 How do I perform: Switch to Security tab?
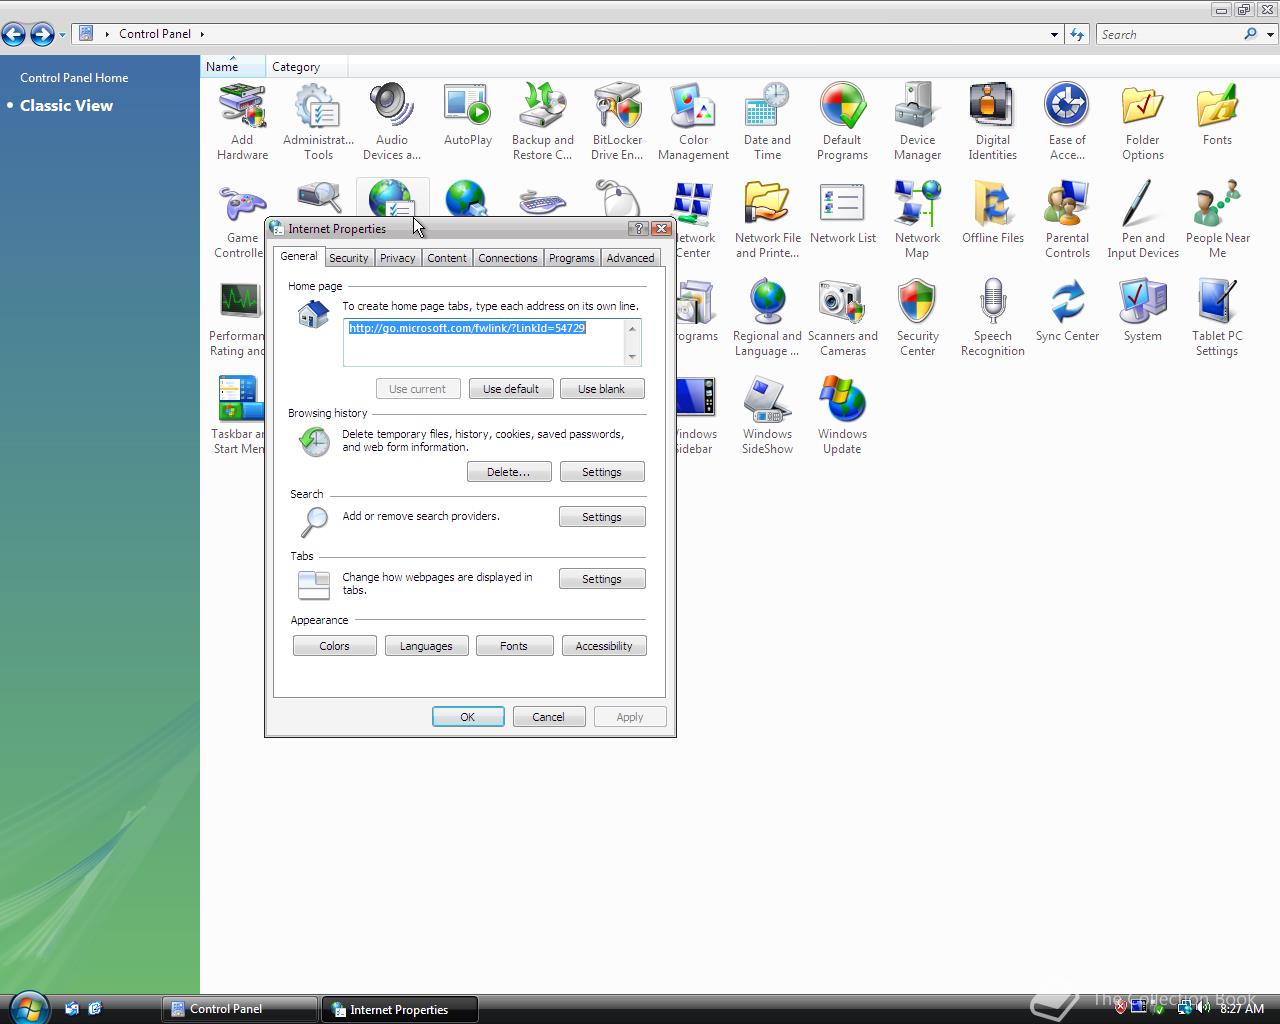(348, 258)
